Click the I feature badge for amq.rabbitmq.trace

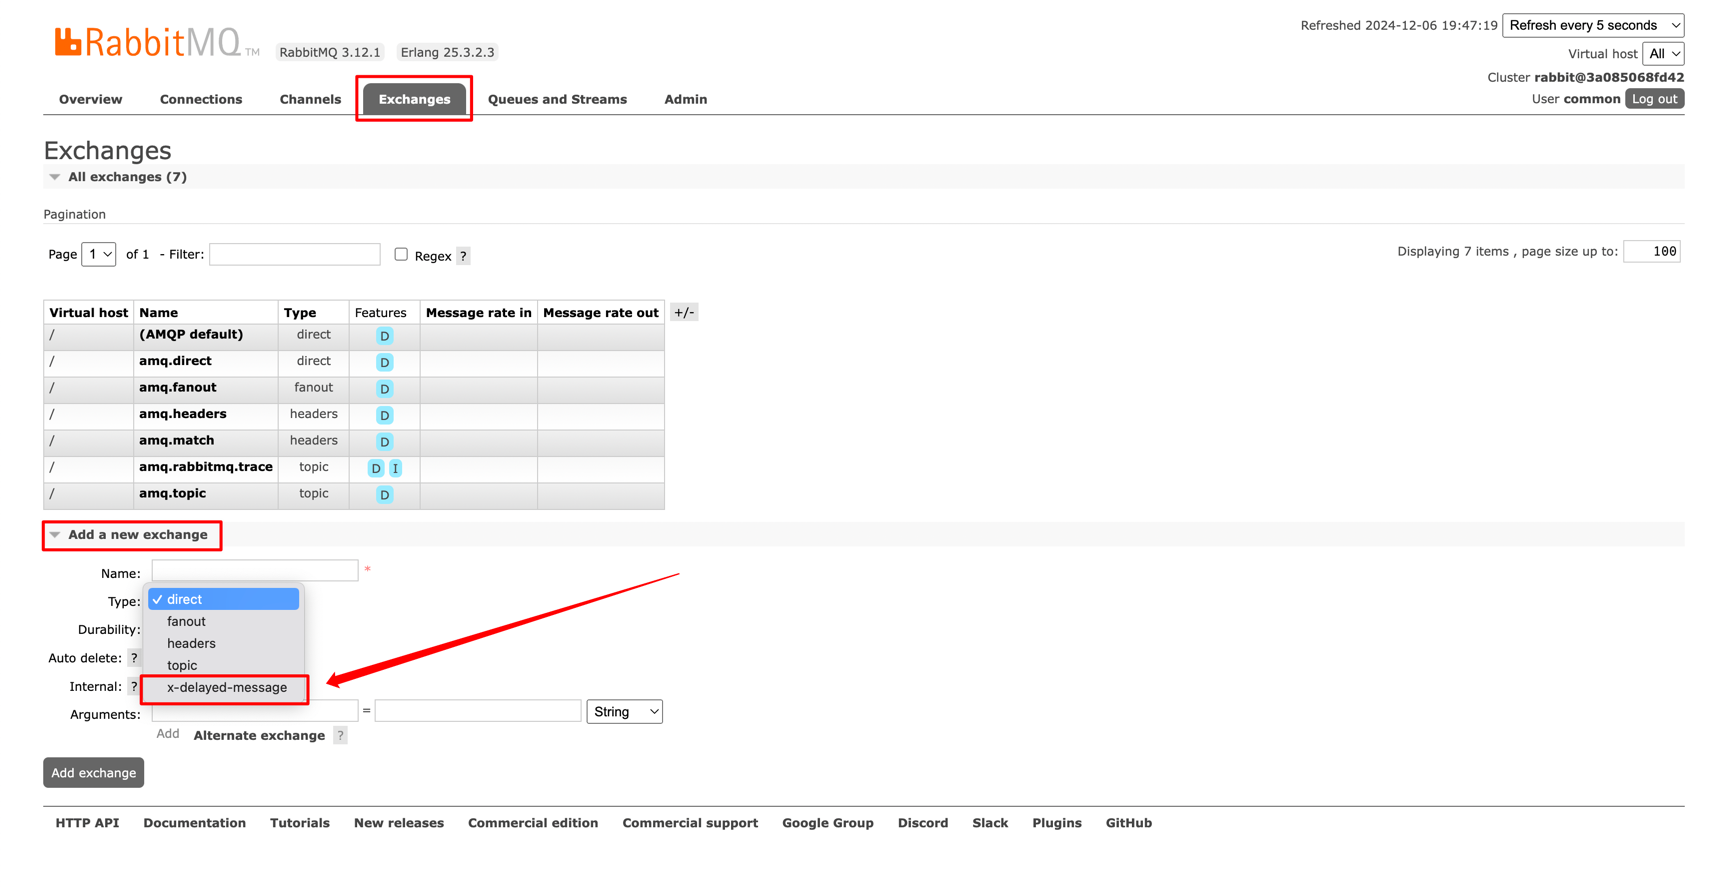[x=396, y=468]
